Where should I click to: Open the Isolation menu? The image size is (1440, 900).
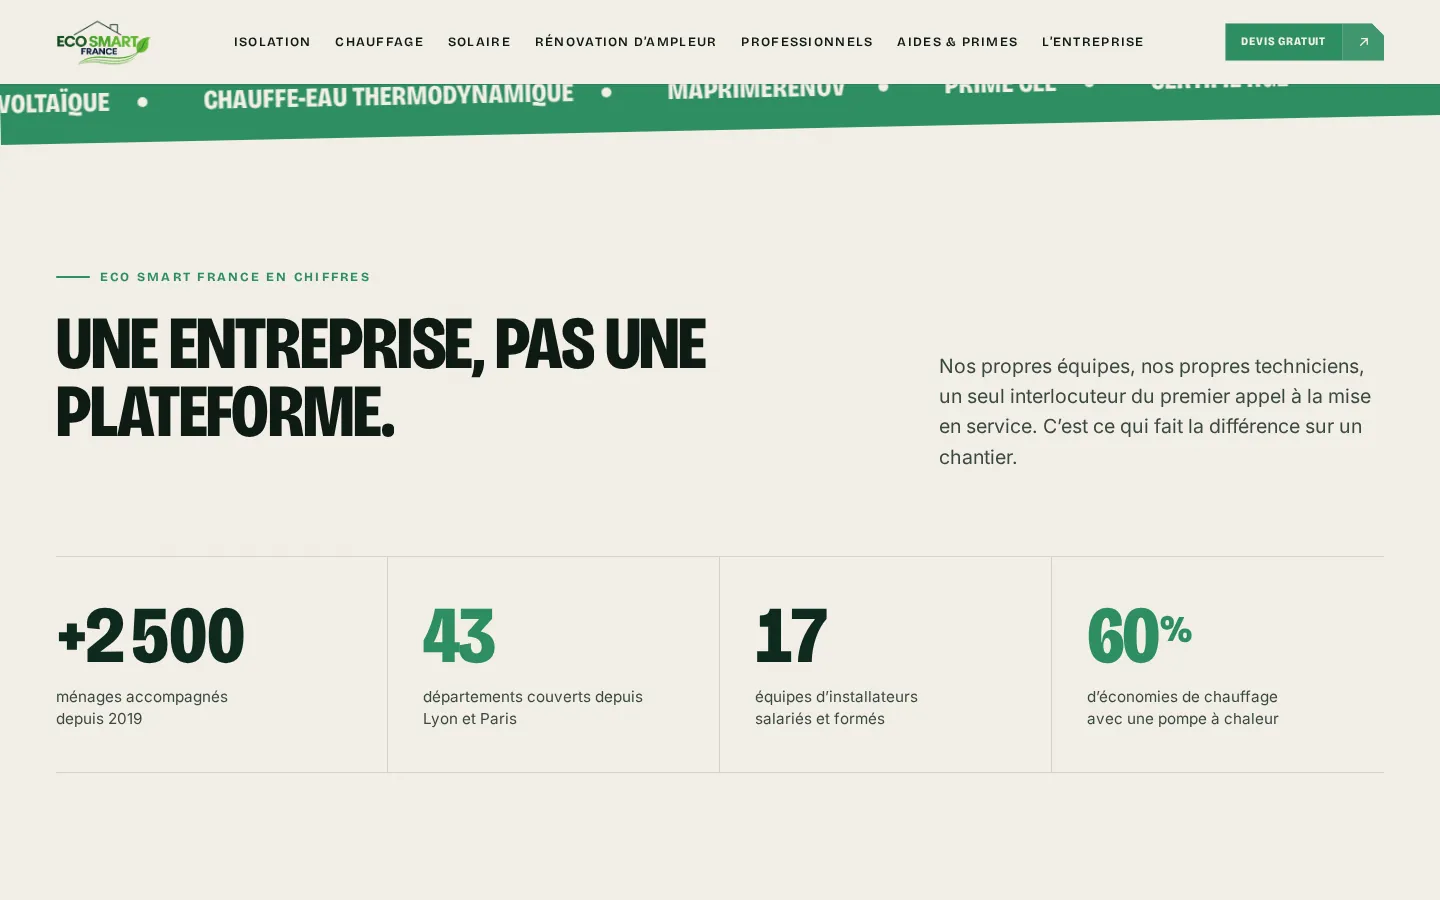coord(272,42)
